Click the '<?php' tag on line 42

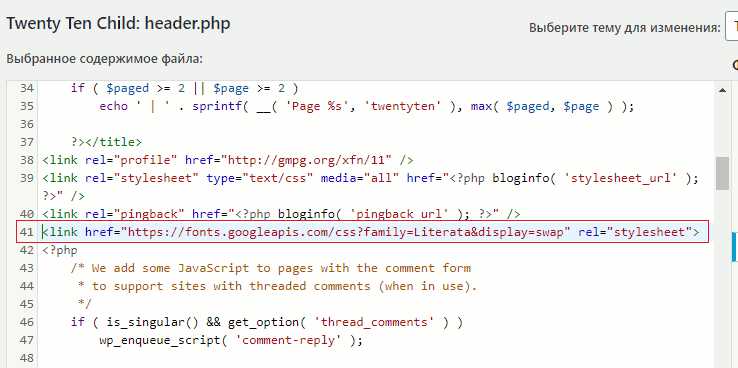pyautogui.click(x=60, y=250)
